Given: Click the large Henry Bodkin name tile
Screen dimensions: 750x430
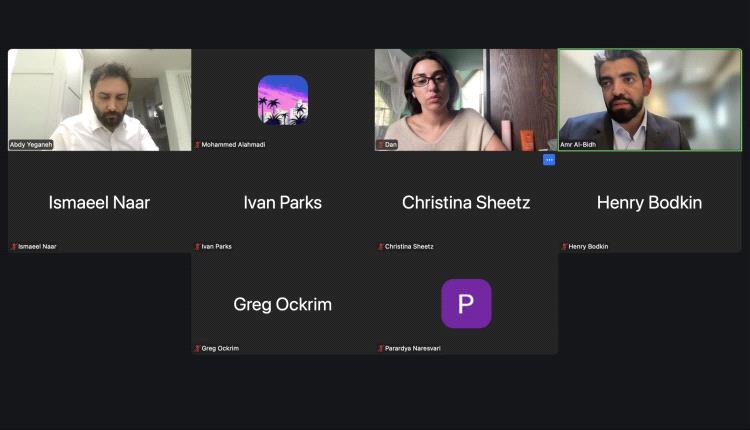Looking at the screenshot, I should coord(650,202).
